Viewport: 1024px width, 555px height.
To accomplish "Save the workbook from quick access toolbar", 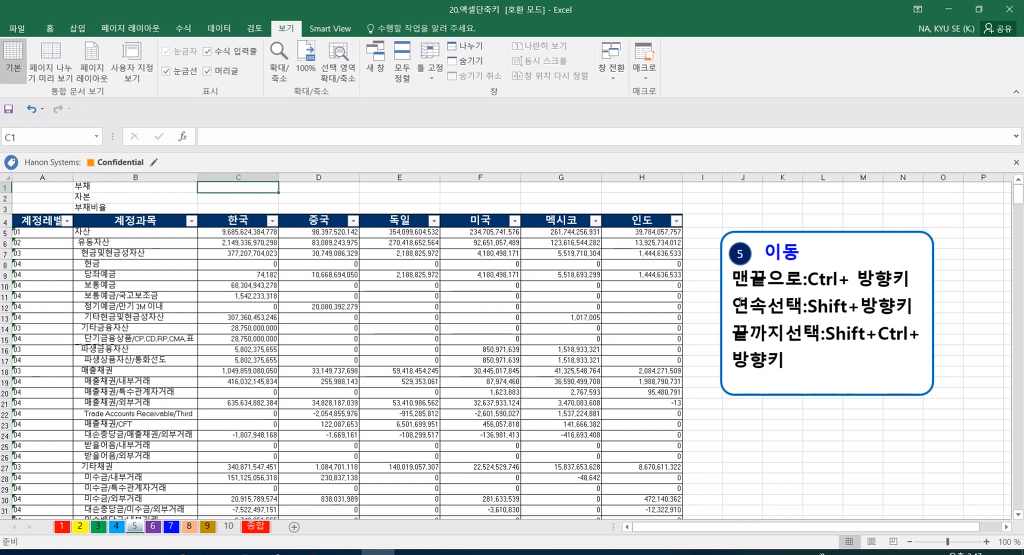I will click(9, 108).
